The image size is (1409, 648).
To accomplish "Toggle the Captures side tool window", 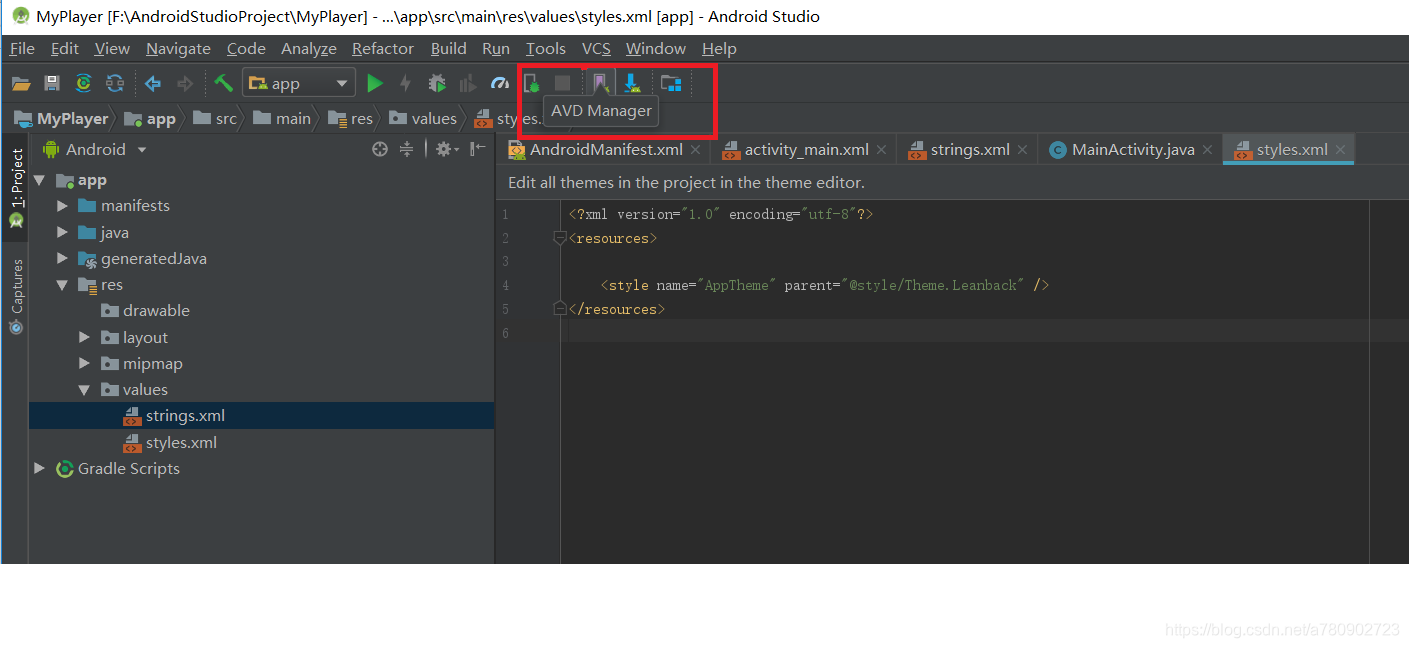I will click(x=16, y=297).
